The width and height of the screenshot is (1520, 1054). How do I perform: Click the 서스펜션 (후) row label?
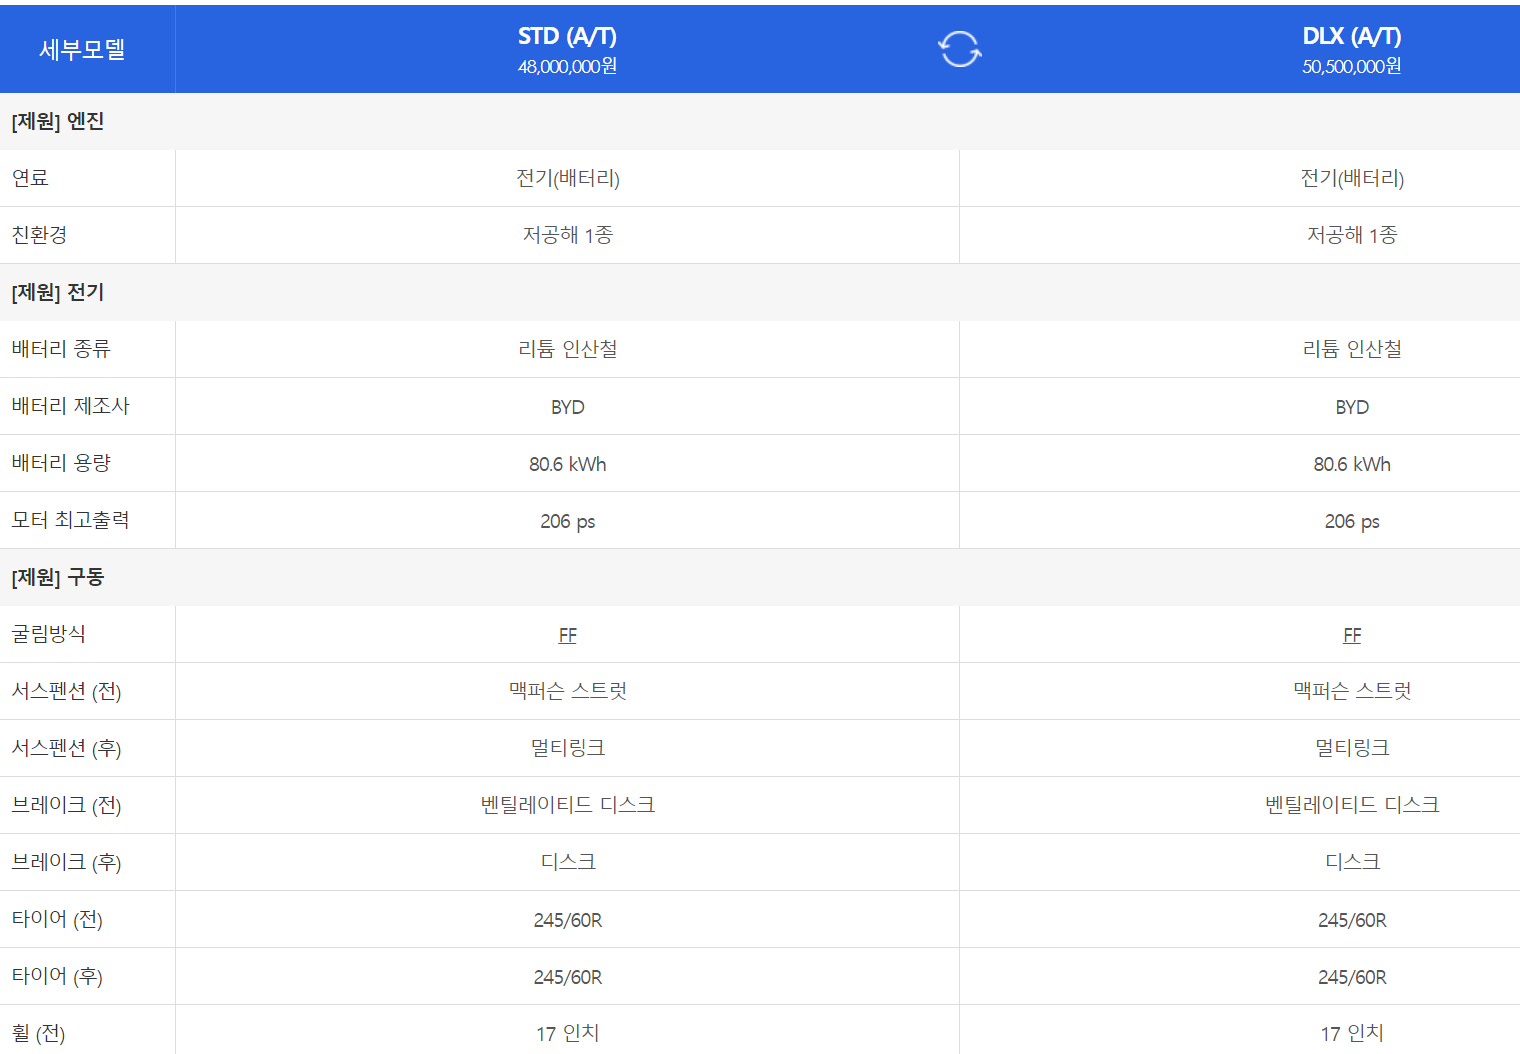[x=66, y=748]
